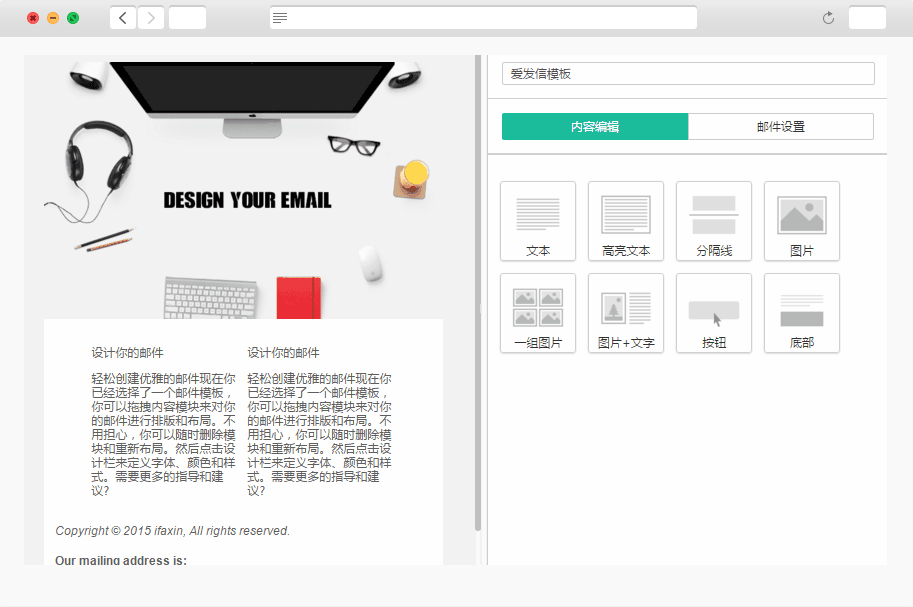
Task: Open the reader lines icon in address bar
Action: (280, 18)
